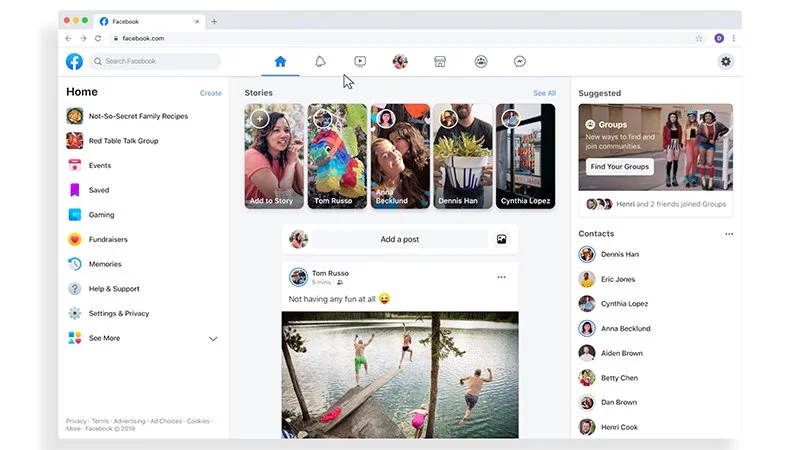Open the lake jumping photo in post
800x450 pixels.
coord(400,375)
